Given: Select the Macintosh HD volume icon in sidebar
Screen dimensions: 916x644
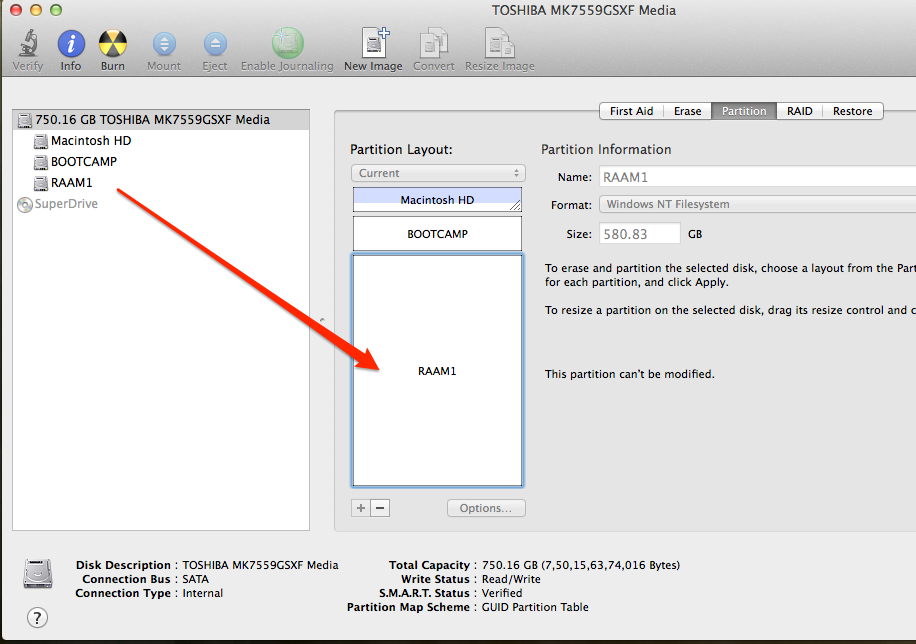Looking at the screenshot, I should tap(41, 141).
